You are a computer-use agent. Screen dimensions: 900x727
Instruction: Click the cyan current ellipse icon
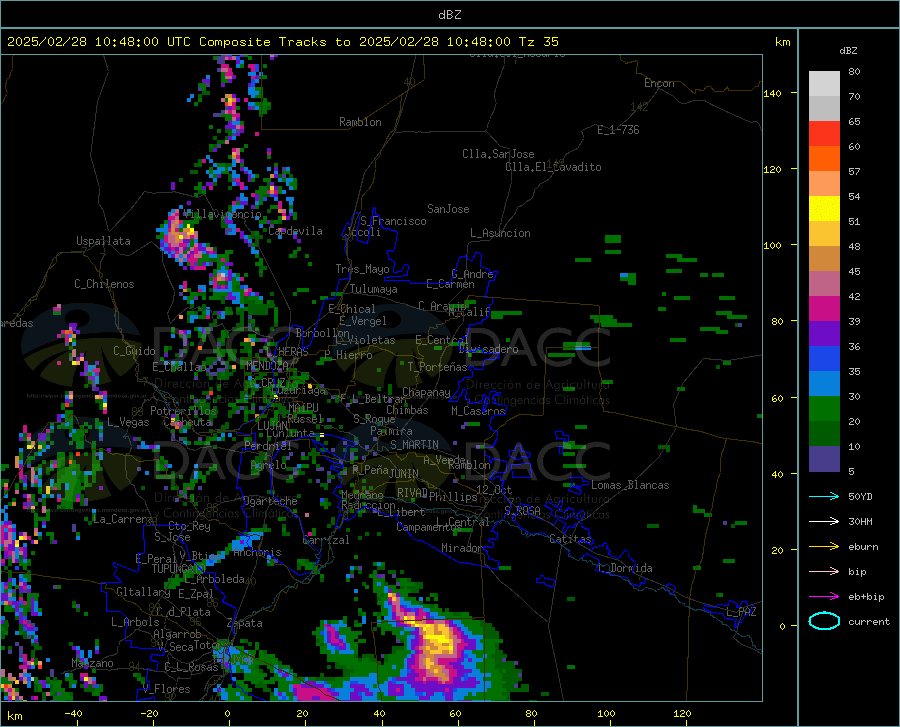click(824, 621)
